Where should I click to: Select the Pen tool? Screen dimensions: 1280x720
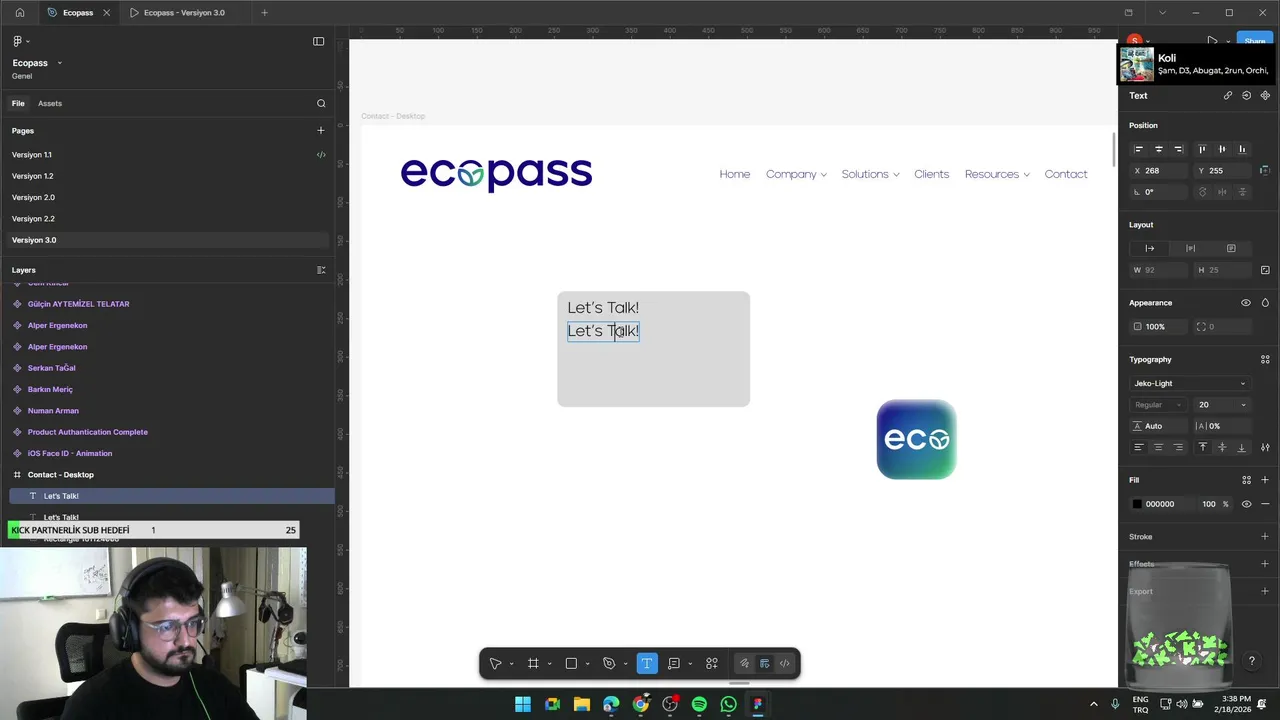609,663
